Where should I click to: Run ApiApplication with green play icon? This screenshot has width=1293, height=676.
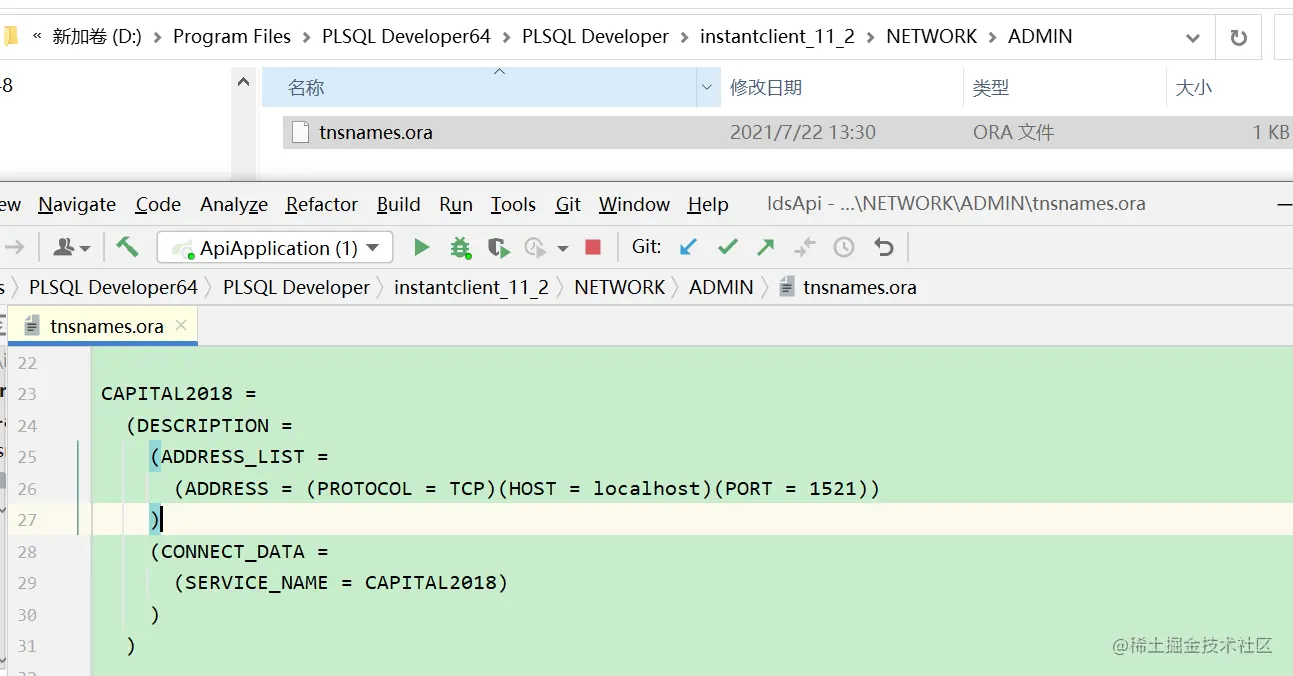pos(421,247)
